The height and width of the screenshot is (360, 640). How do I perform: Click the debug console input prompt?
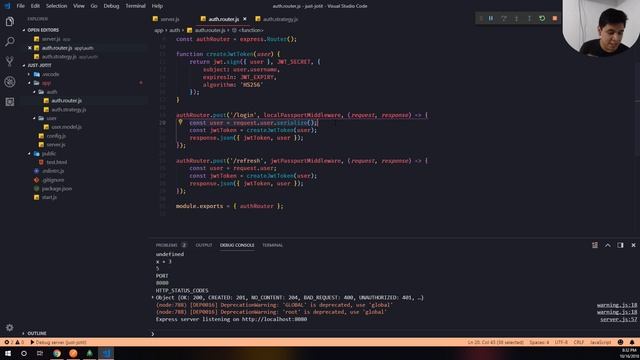[x=394, y=333]
